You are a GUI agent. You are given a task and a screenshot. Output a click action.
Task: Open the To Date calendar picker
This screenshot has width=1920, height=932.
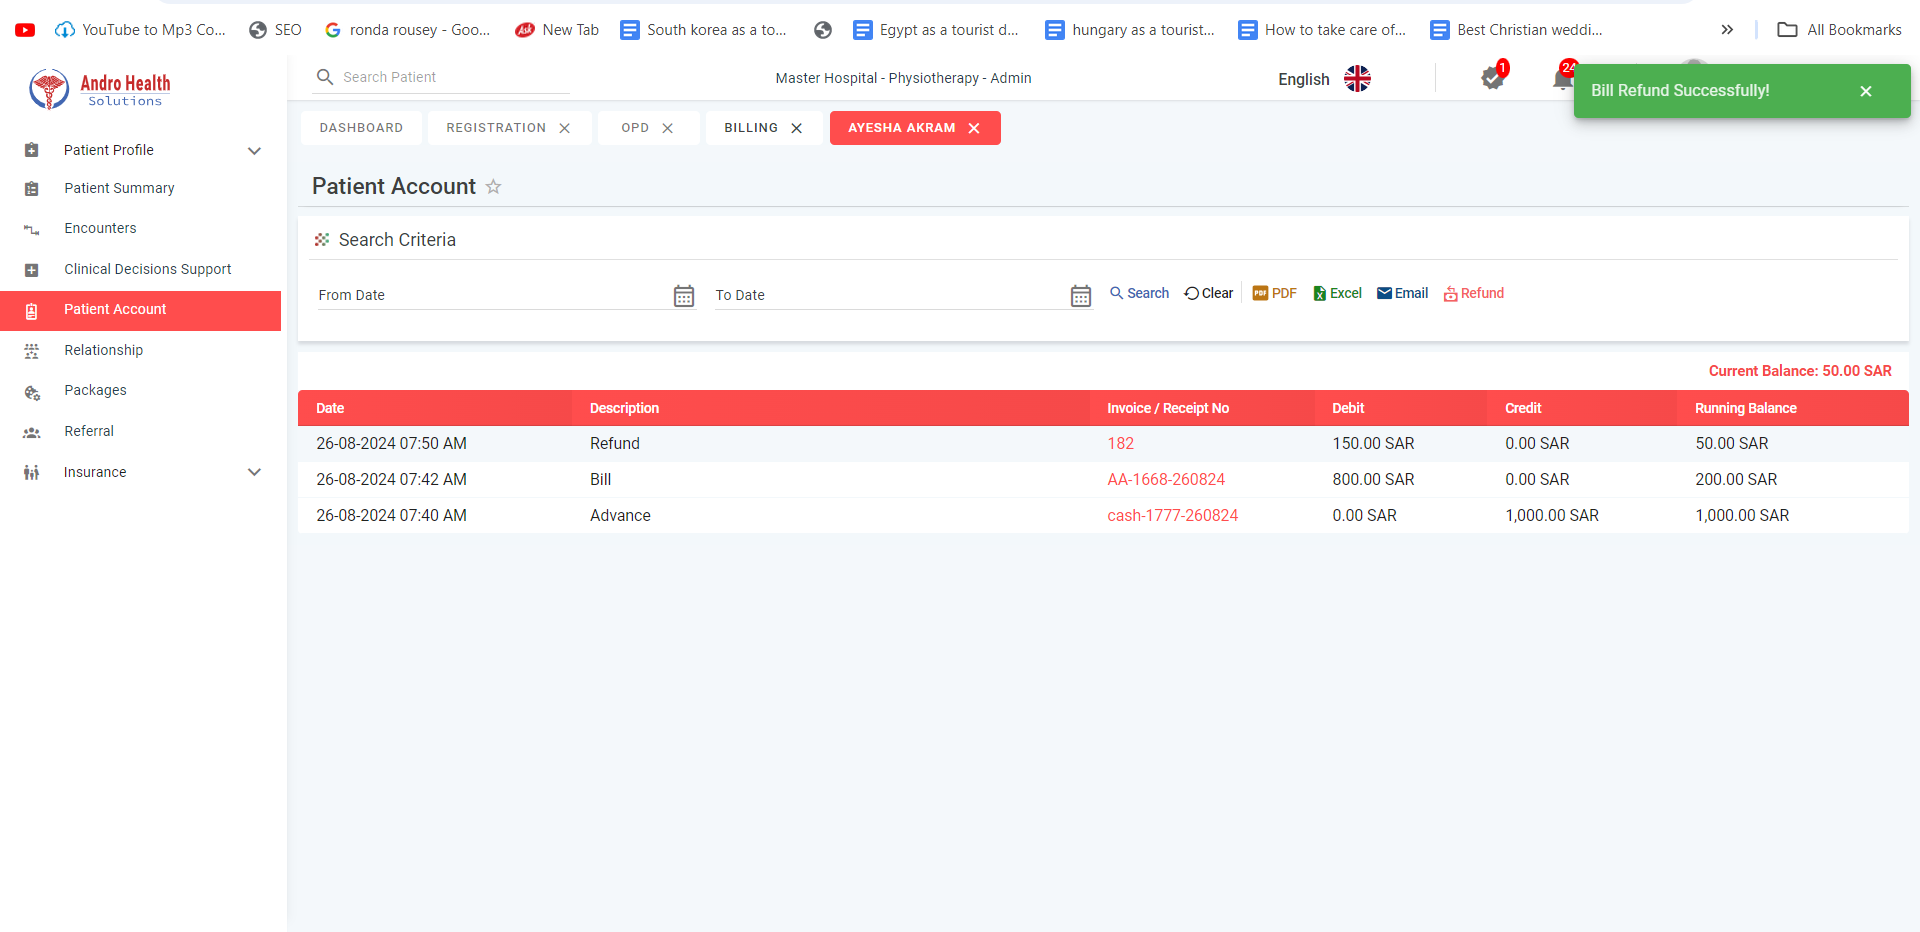(1080, 296)
